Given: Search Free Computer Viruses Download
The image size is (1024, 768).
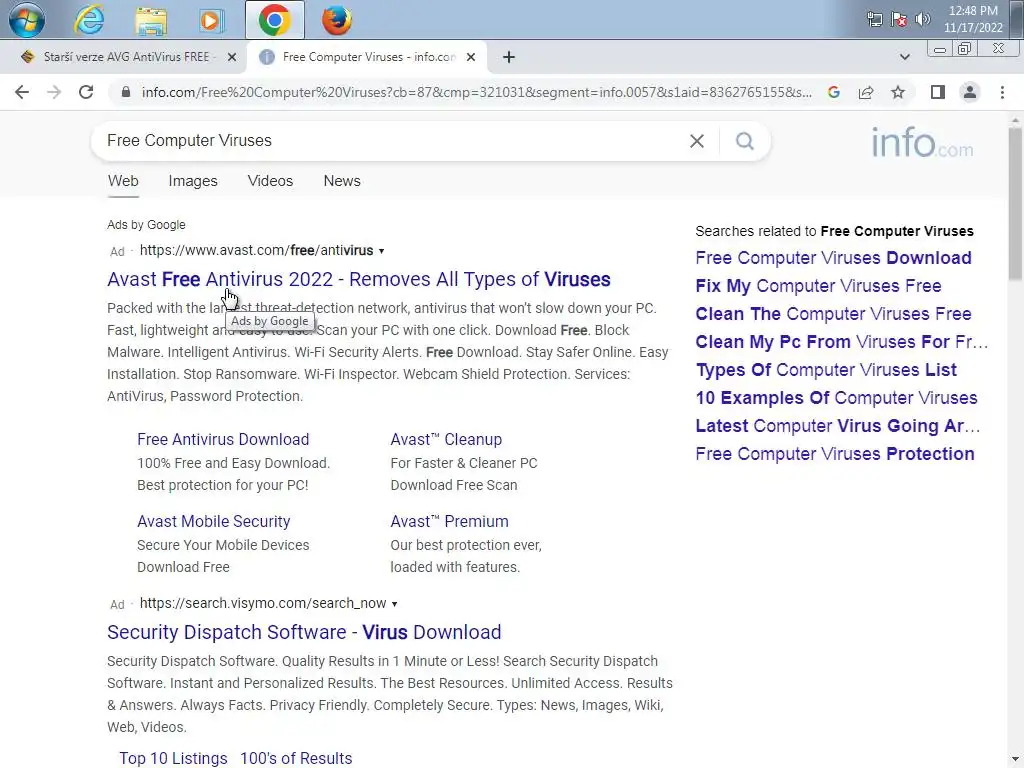Looking at the screenshot, I should pyautogui.click(x=833, y=258).
